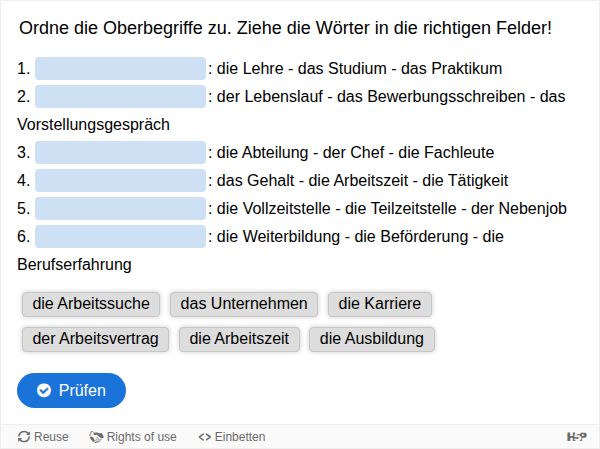Click the blank field before 'der Lebenslauf'
Screen dimensions: 600x449
coord(120,97)
